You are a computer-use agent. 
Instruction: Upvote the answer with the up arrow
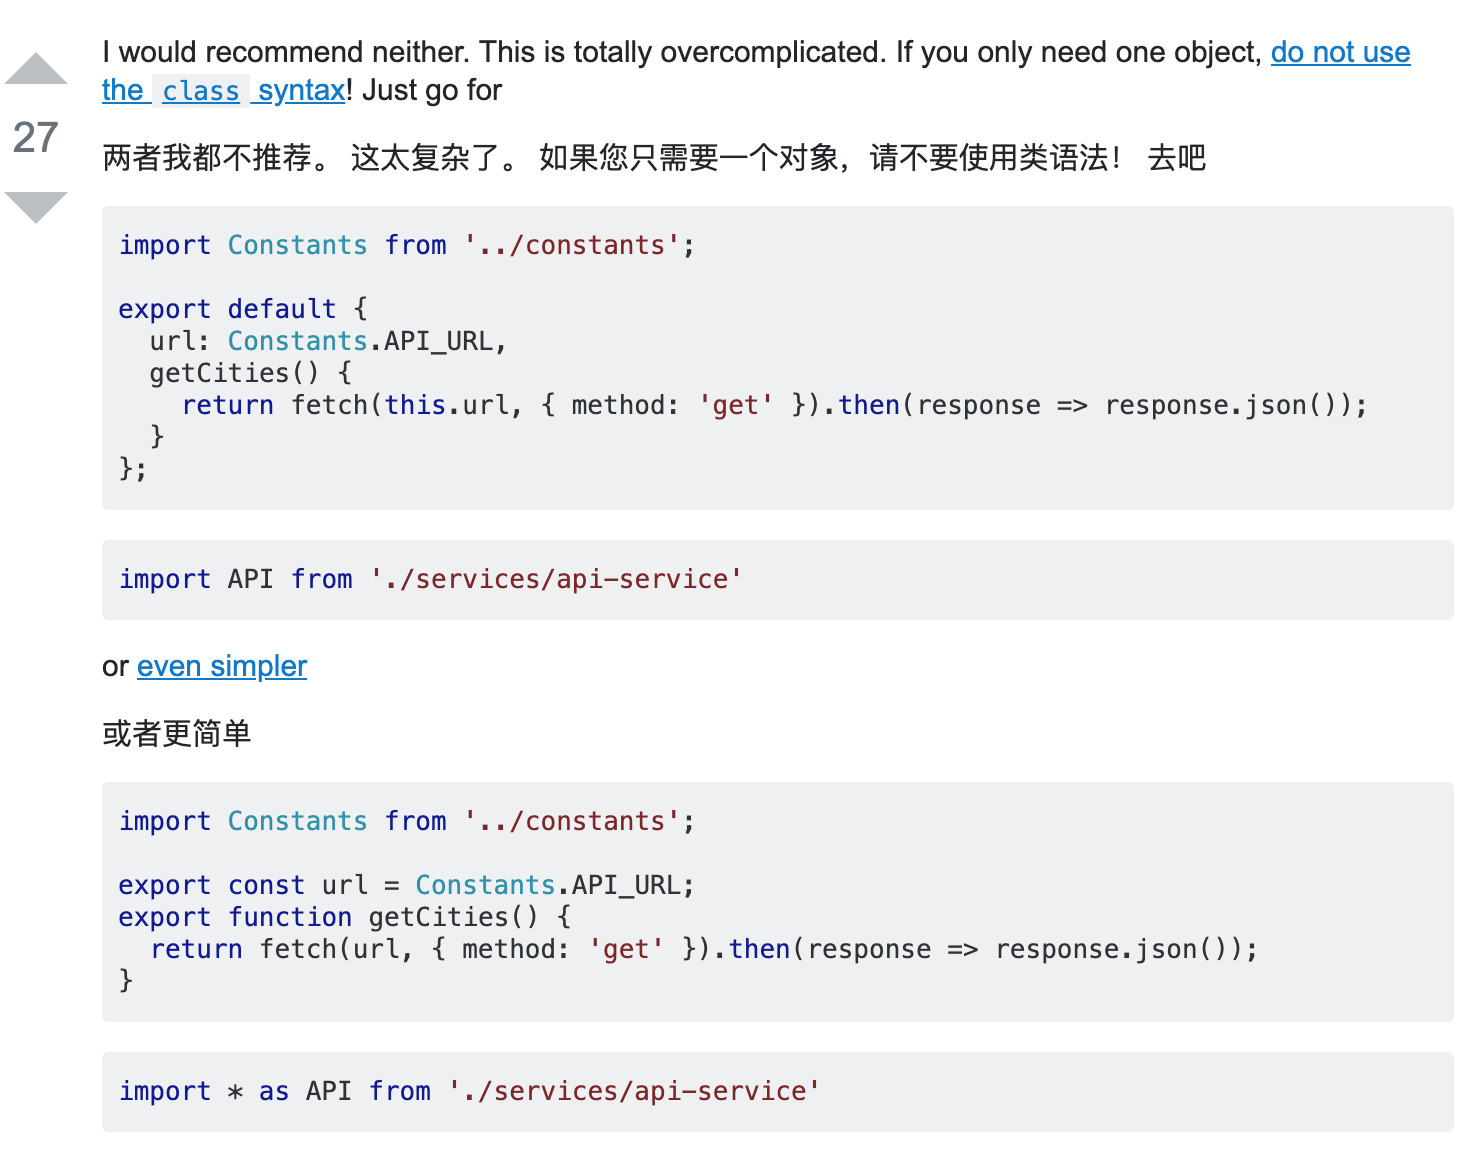36,68
